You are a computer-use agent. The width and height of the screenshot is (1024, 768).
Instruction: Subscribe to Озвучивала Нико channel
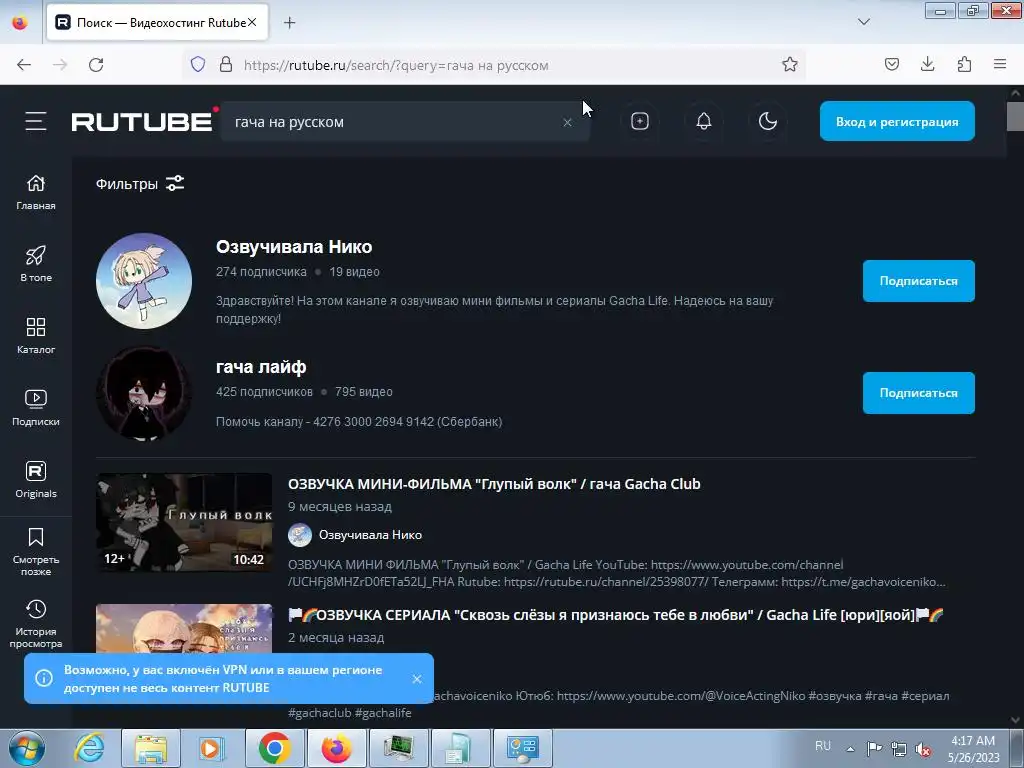[918, 281]
